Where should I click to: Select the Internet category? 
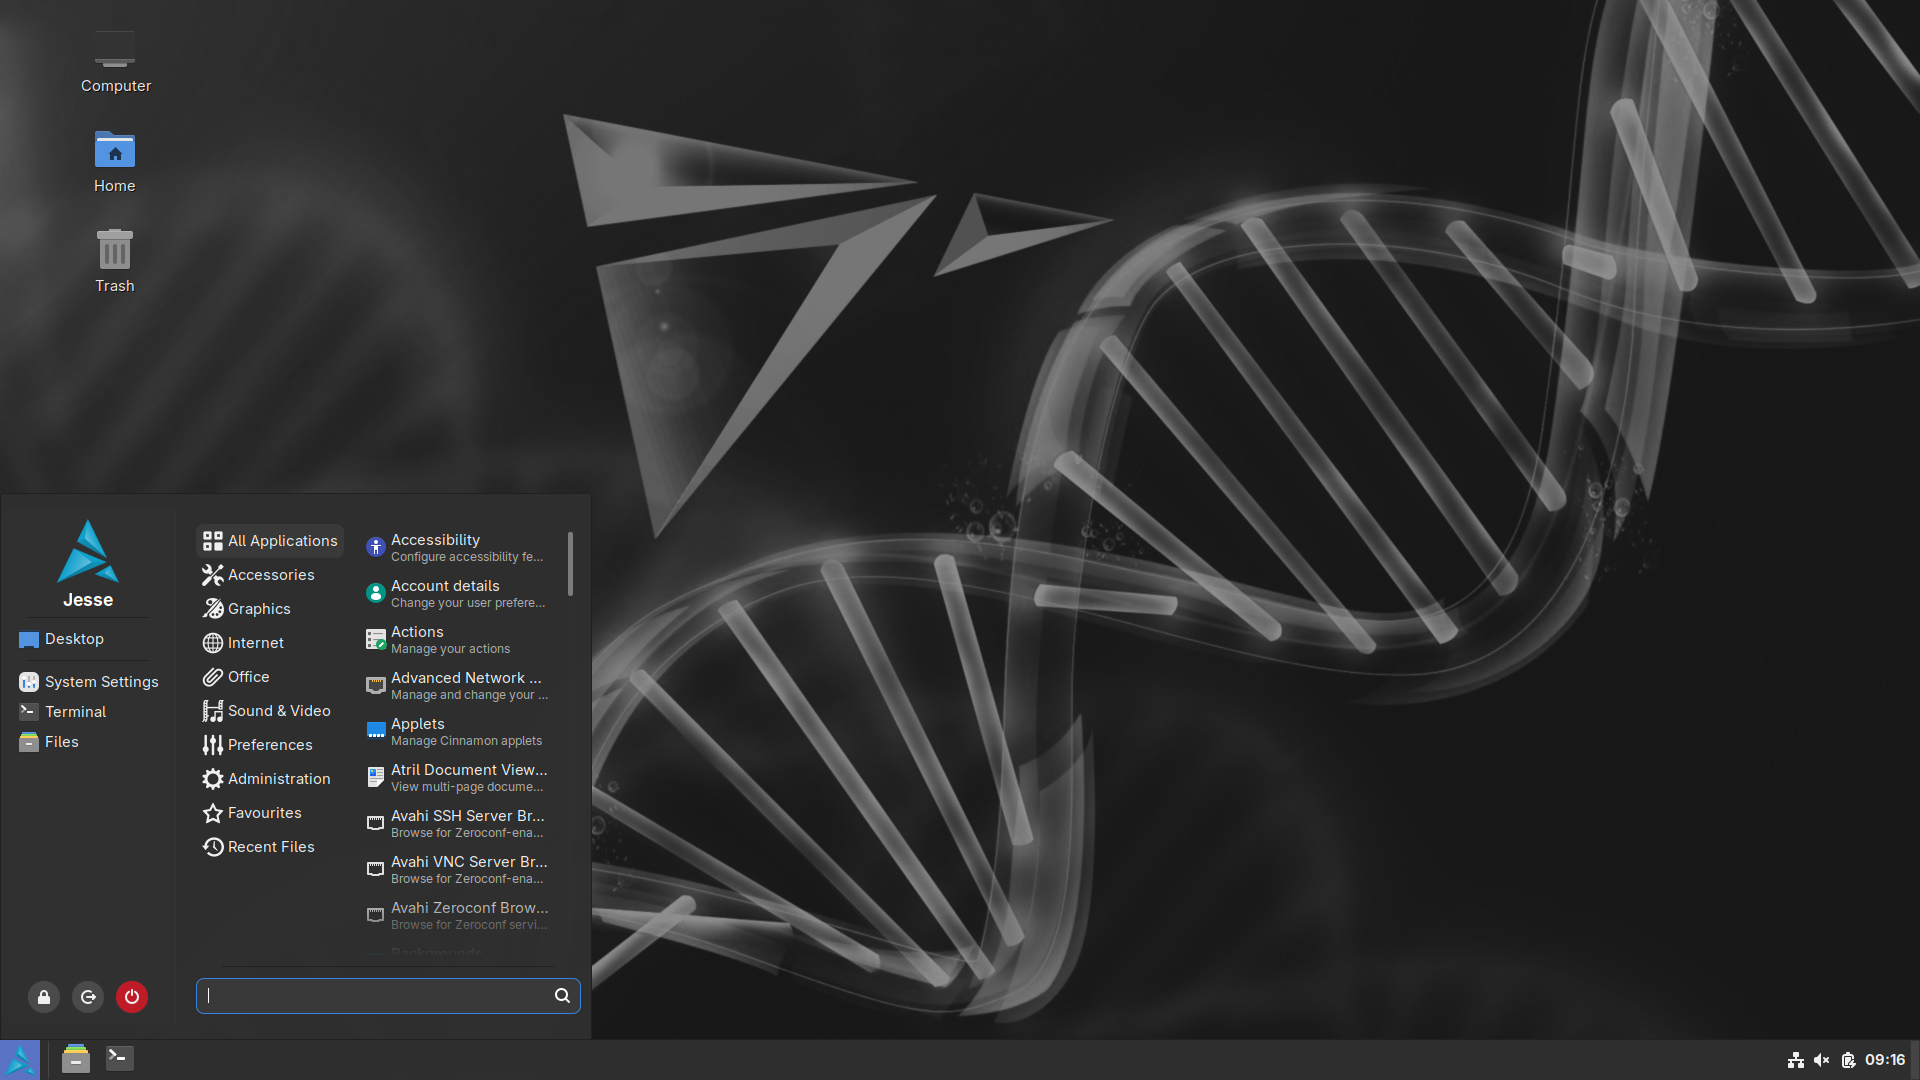pyautogui.click(x=270, y=643)
